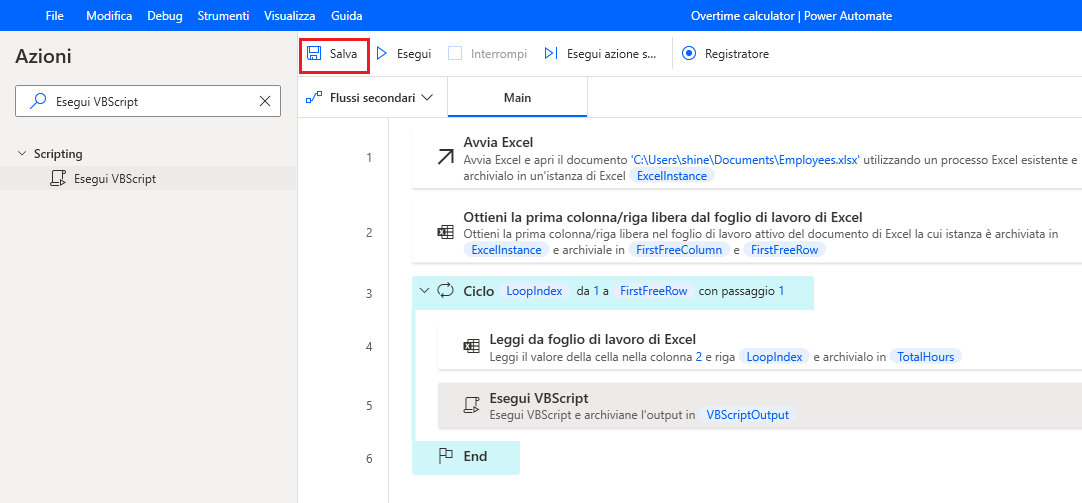Click the Azioni panel heading
The height and width of the screenshot is (503, 1082).
43,57
